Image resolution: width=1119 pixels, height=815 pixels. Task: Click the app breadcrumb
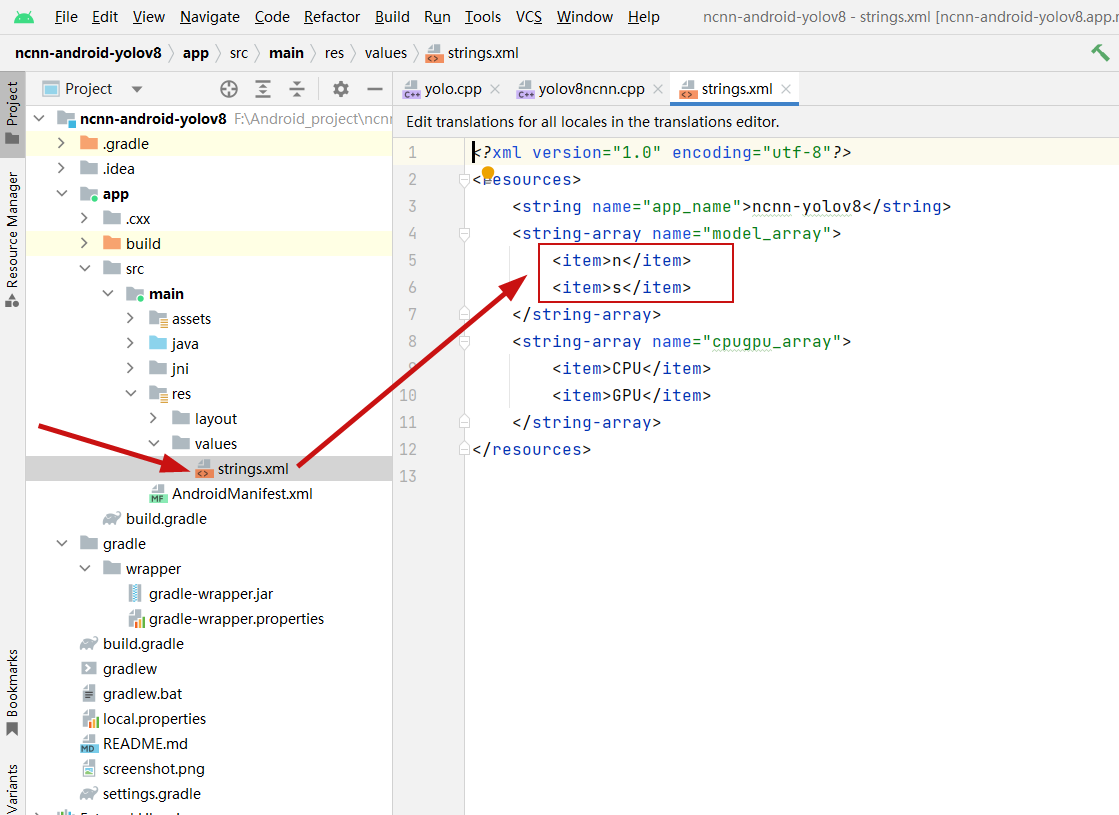click(x=196, y=53)
